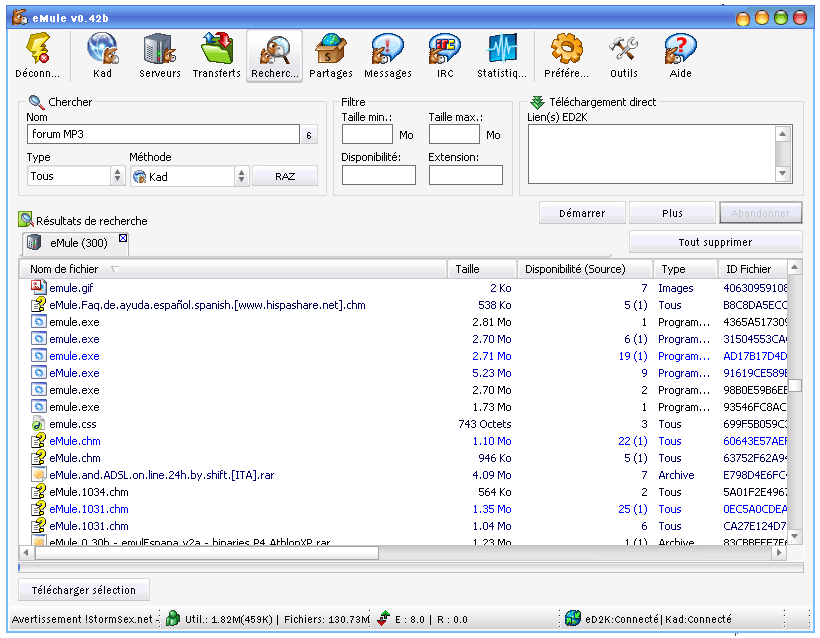Click the RAZ reset button
820x638 pixels.
tap(285, 176)
